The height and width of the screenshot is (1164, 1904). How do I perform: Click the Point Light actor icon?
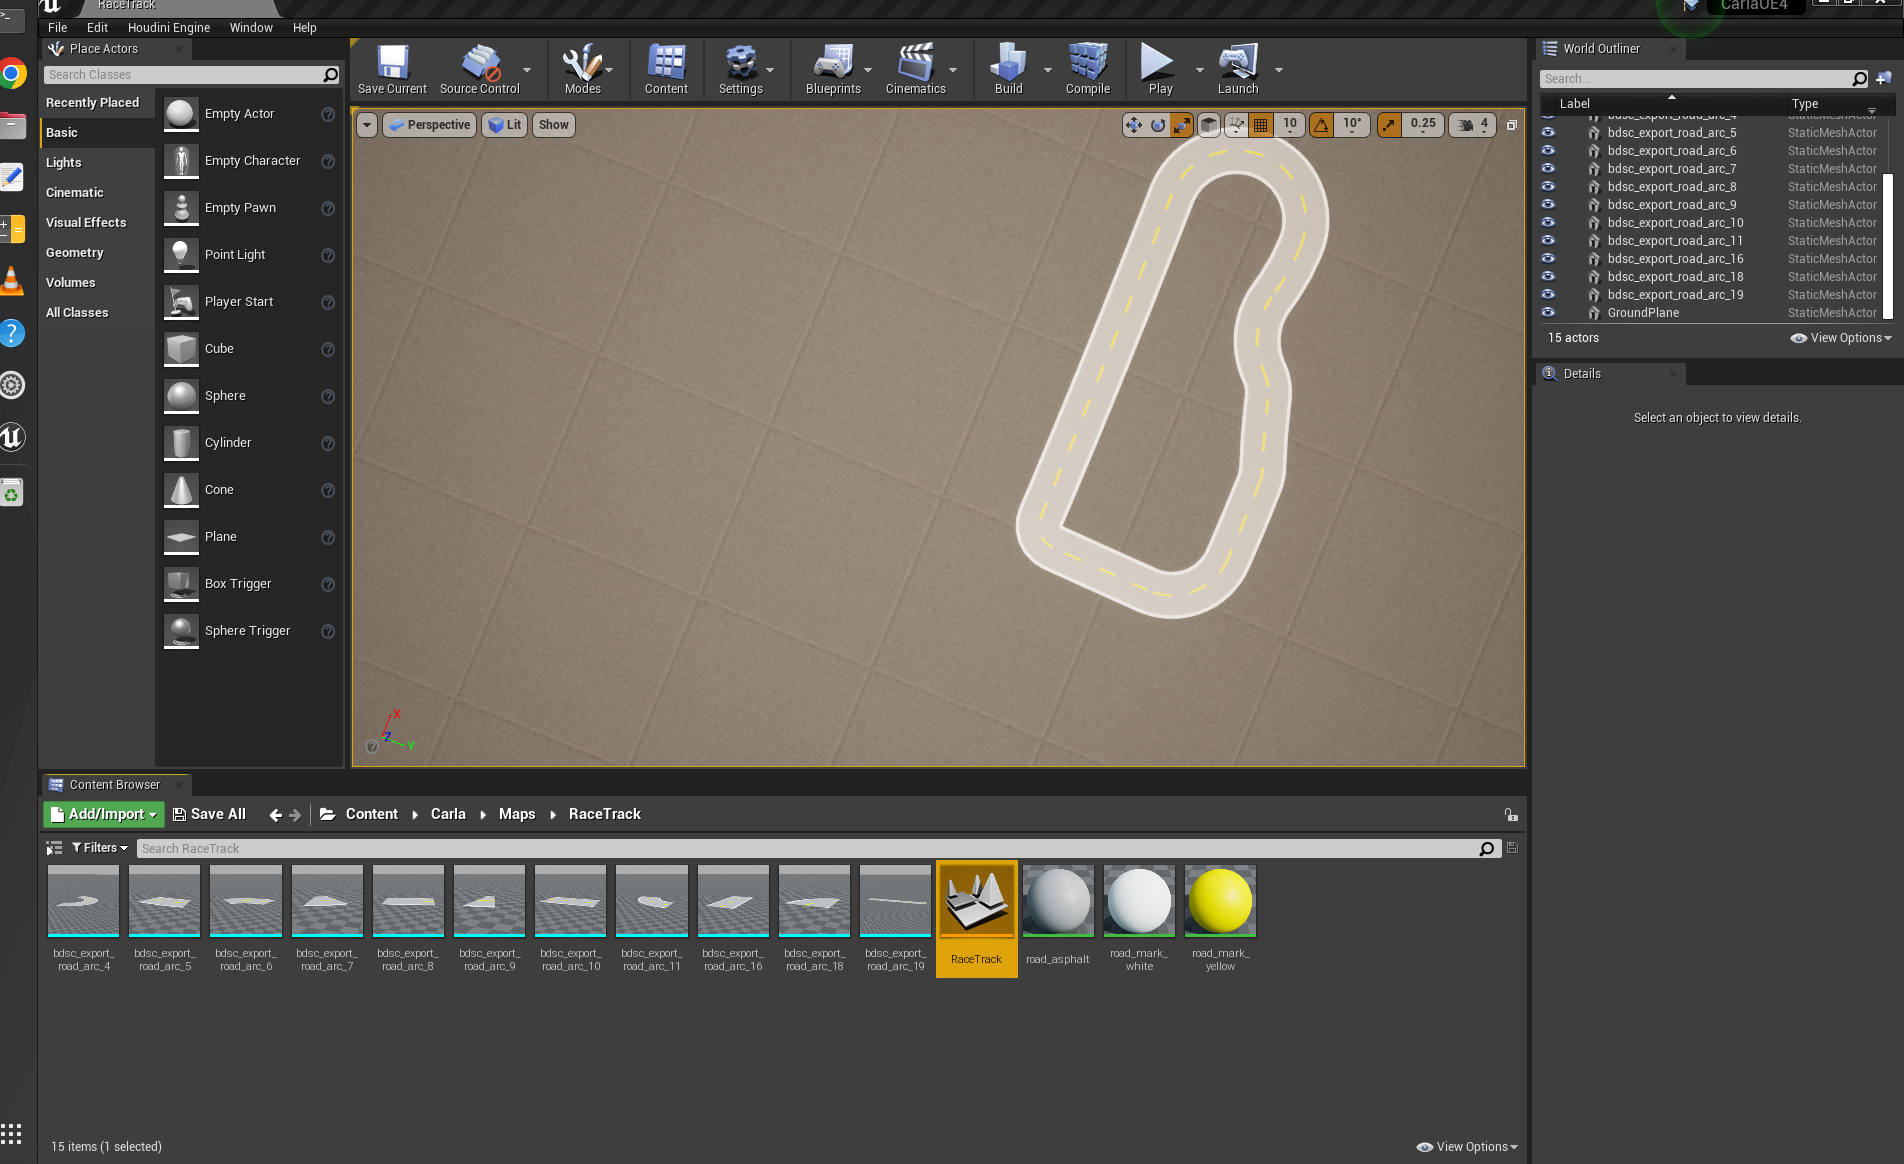181,255
